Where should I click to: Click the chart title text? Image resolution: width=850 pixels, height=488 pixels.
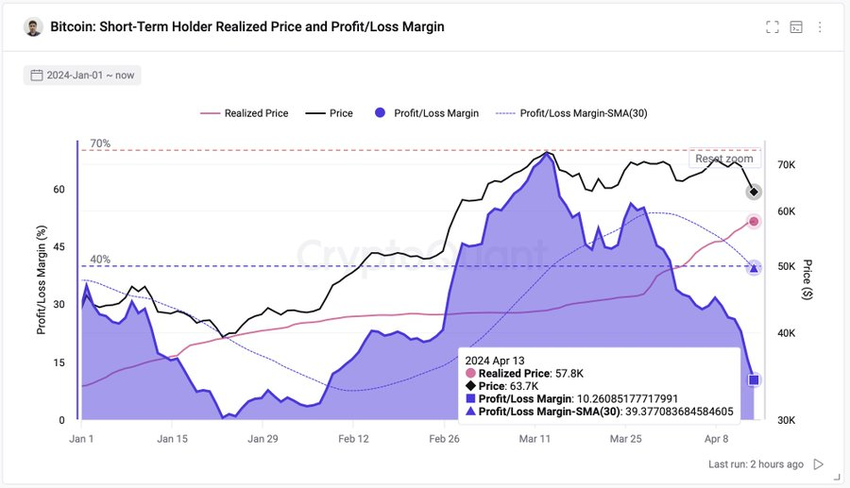point(247,27)
